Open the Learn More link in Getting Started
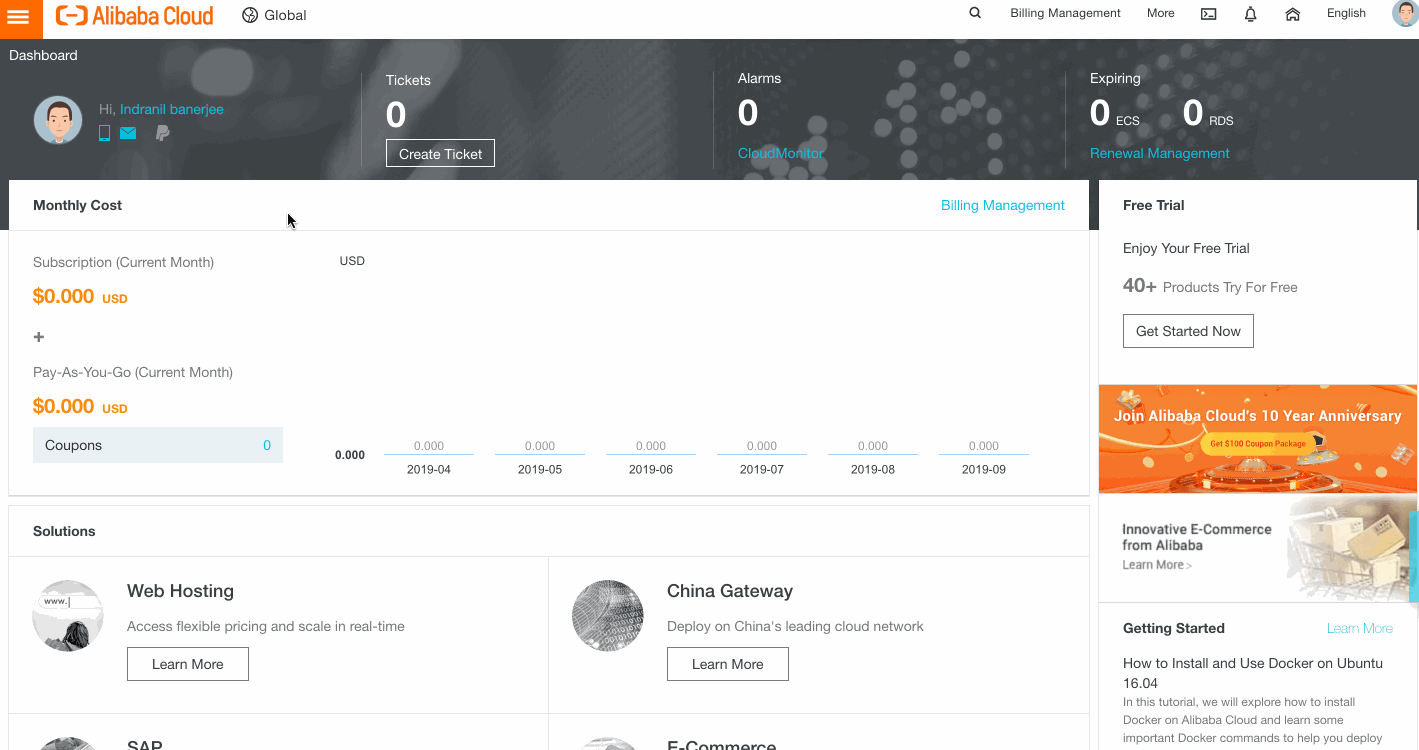 click(x=1360, y=628)
